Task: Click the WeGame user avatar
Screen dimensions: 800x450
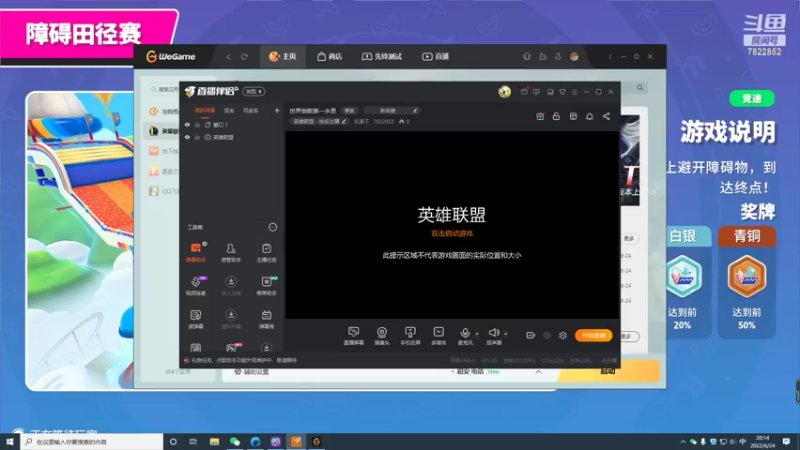Action: pyautogui.click(x=574, y=57)
